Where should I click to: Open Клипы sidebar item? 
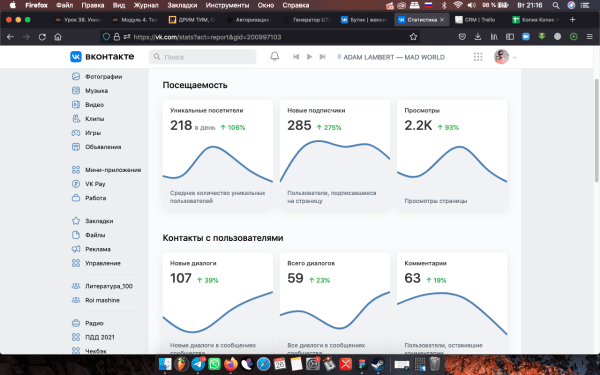pos(88,119)
